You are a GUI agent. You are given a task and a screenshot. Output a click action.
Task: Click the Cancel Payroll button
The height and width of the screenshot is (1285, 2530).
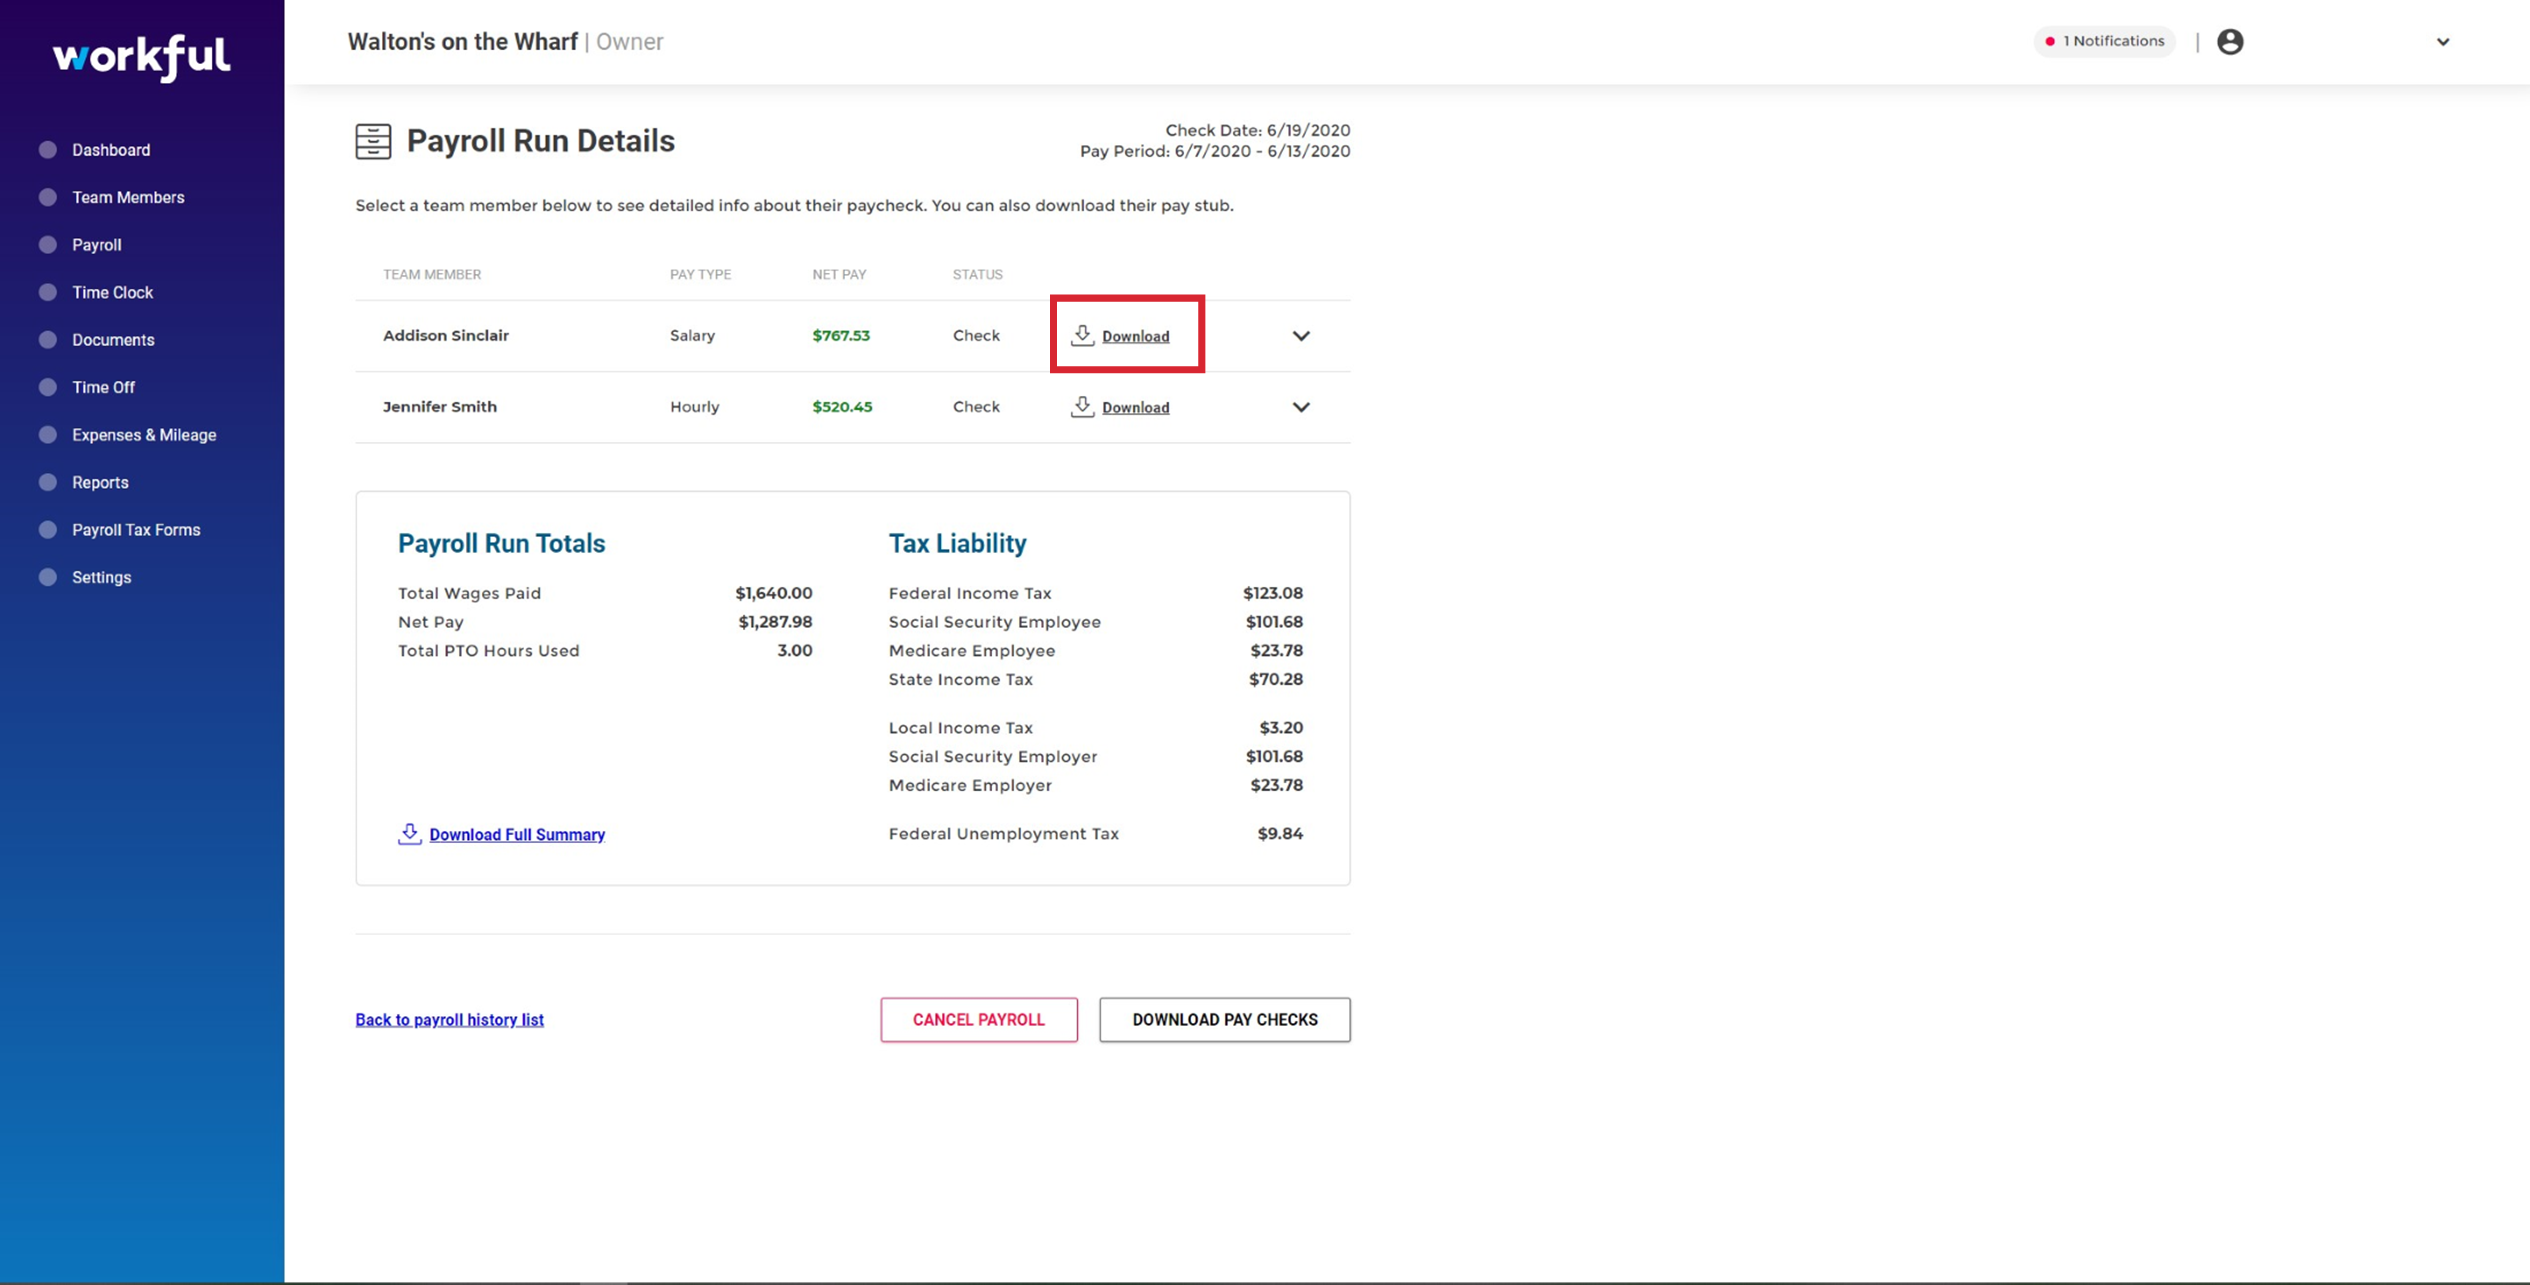click(979, 1019)
